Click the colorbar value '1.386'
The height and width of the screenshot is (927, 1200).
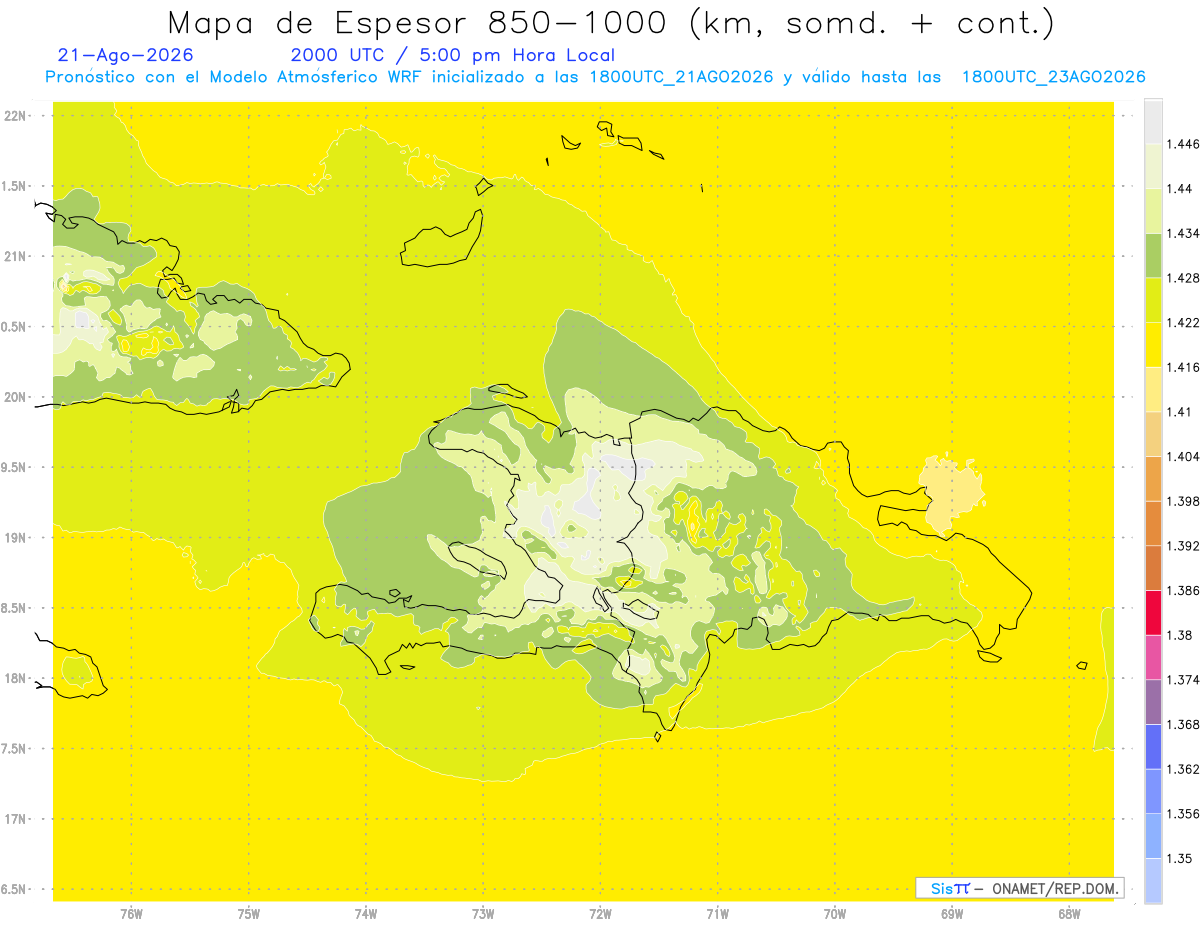pos(1185,590)
